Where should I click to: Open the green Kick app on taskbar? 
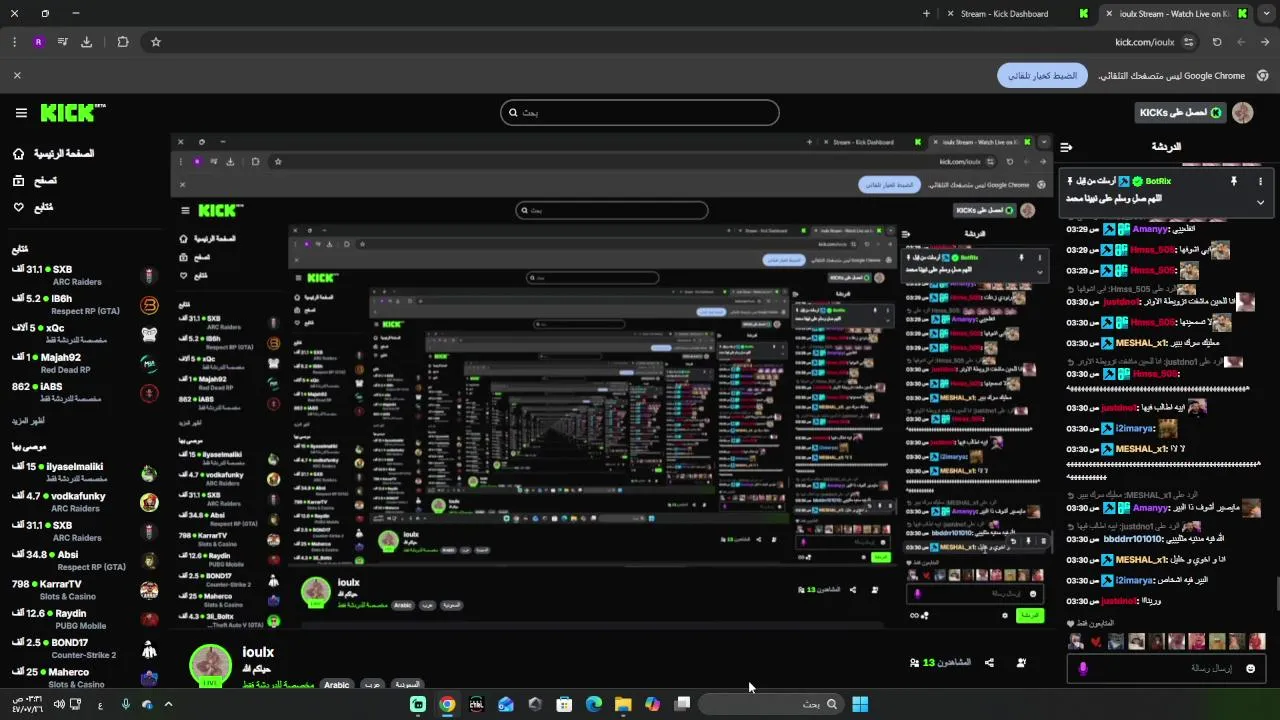click(x=418, y=704)
